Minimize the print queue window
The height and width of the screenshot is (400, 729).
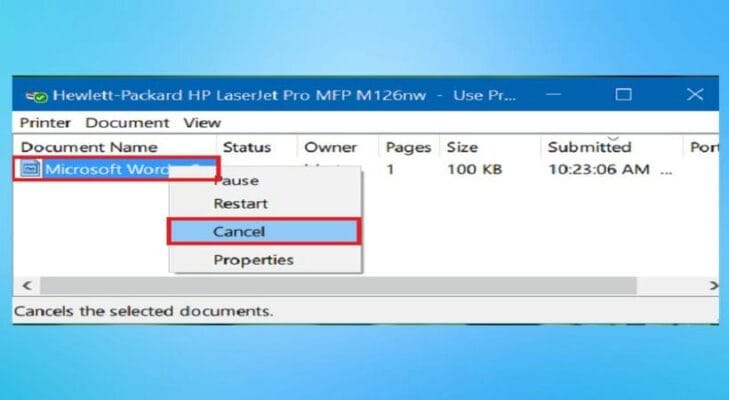click(553, 95)
